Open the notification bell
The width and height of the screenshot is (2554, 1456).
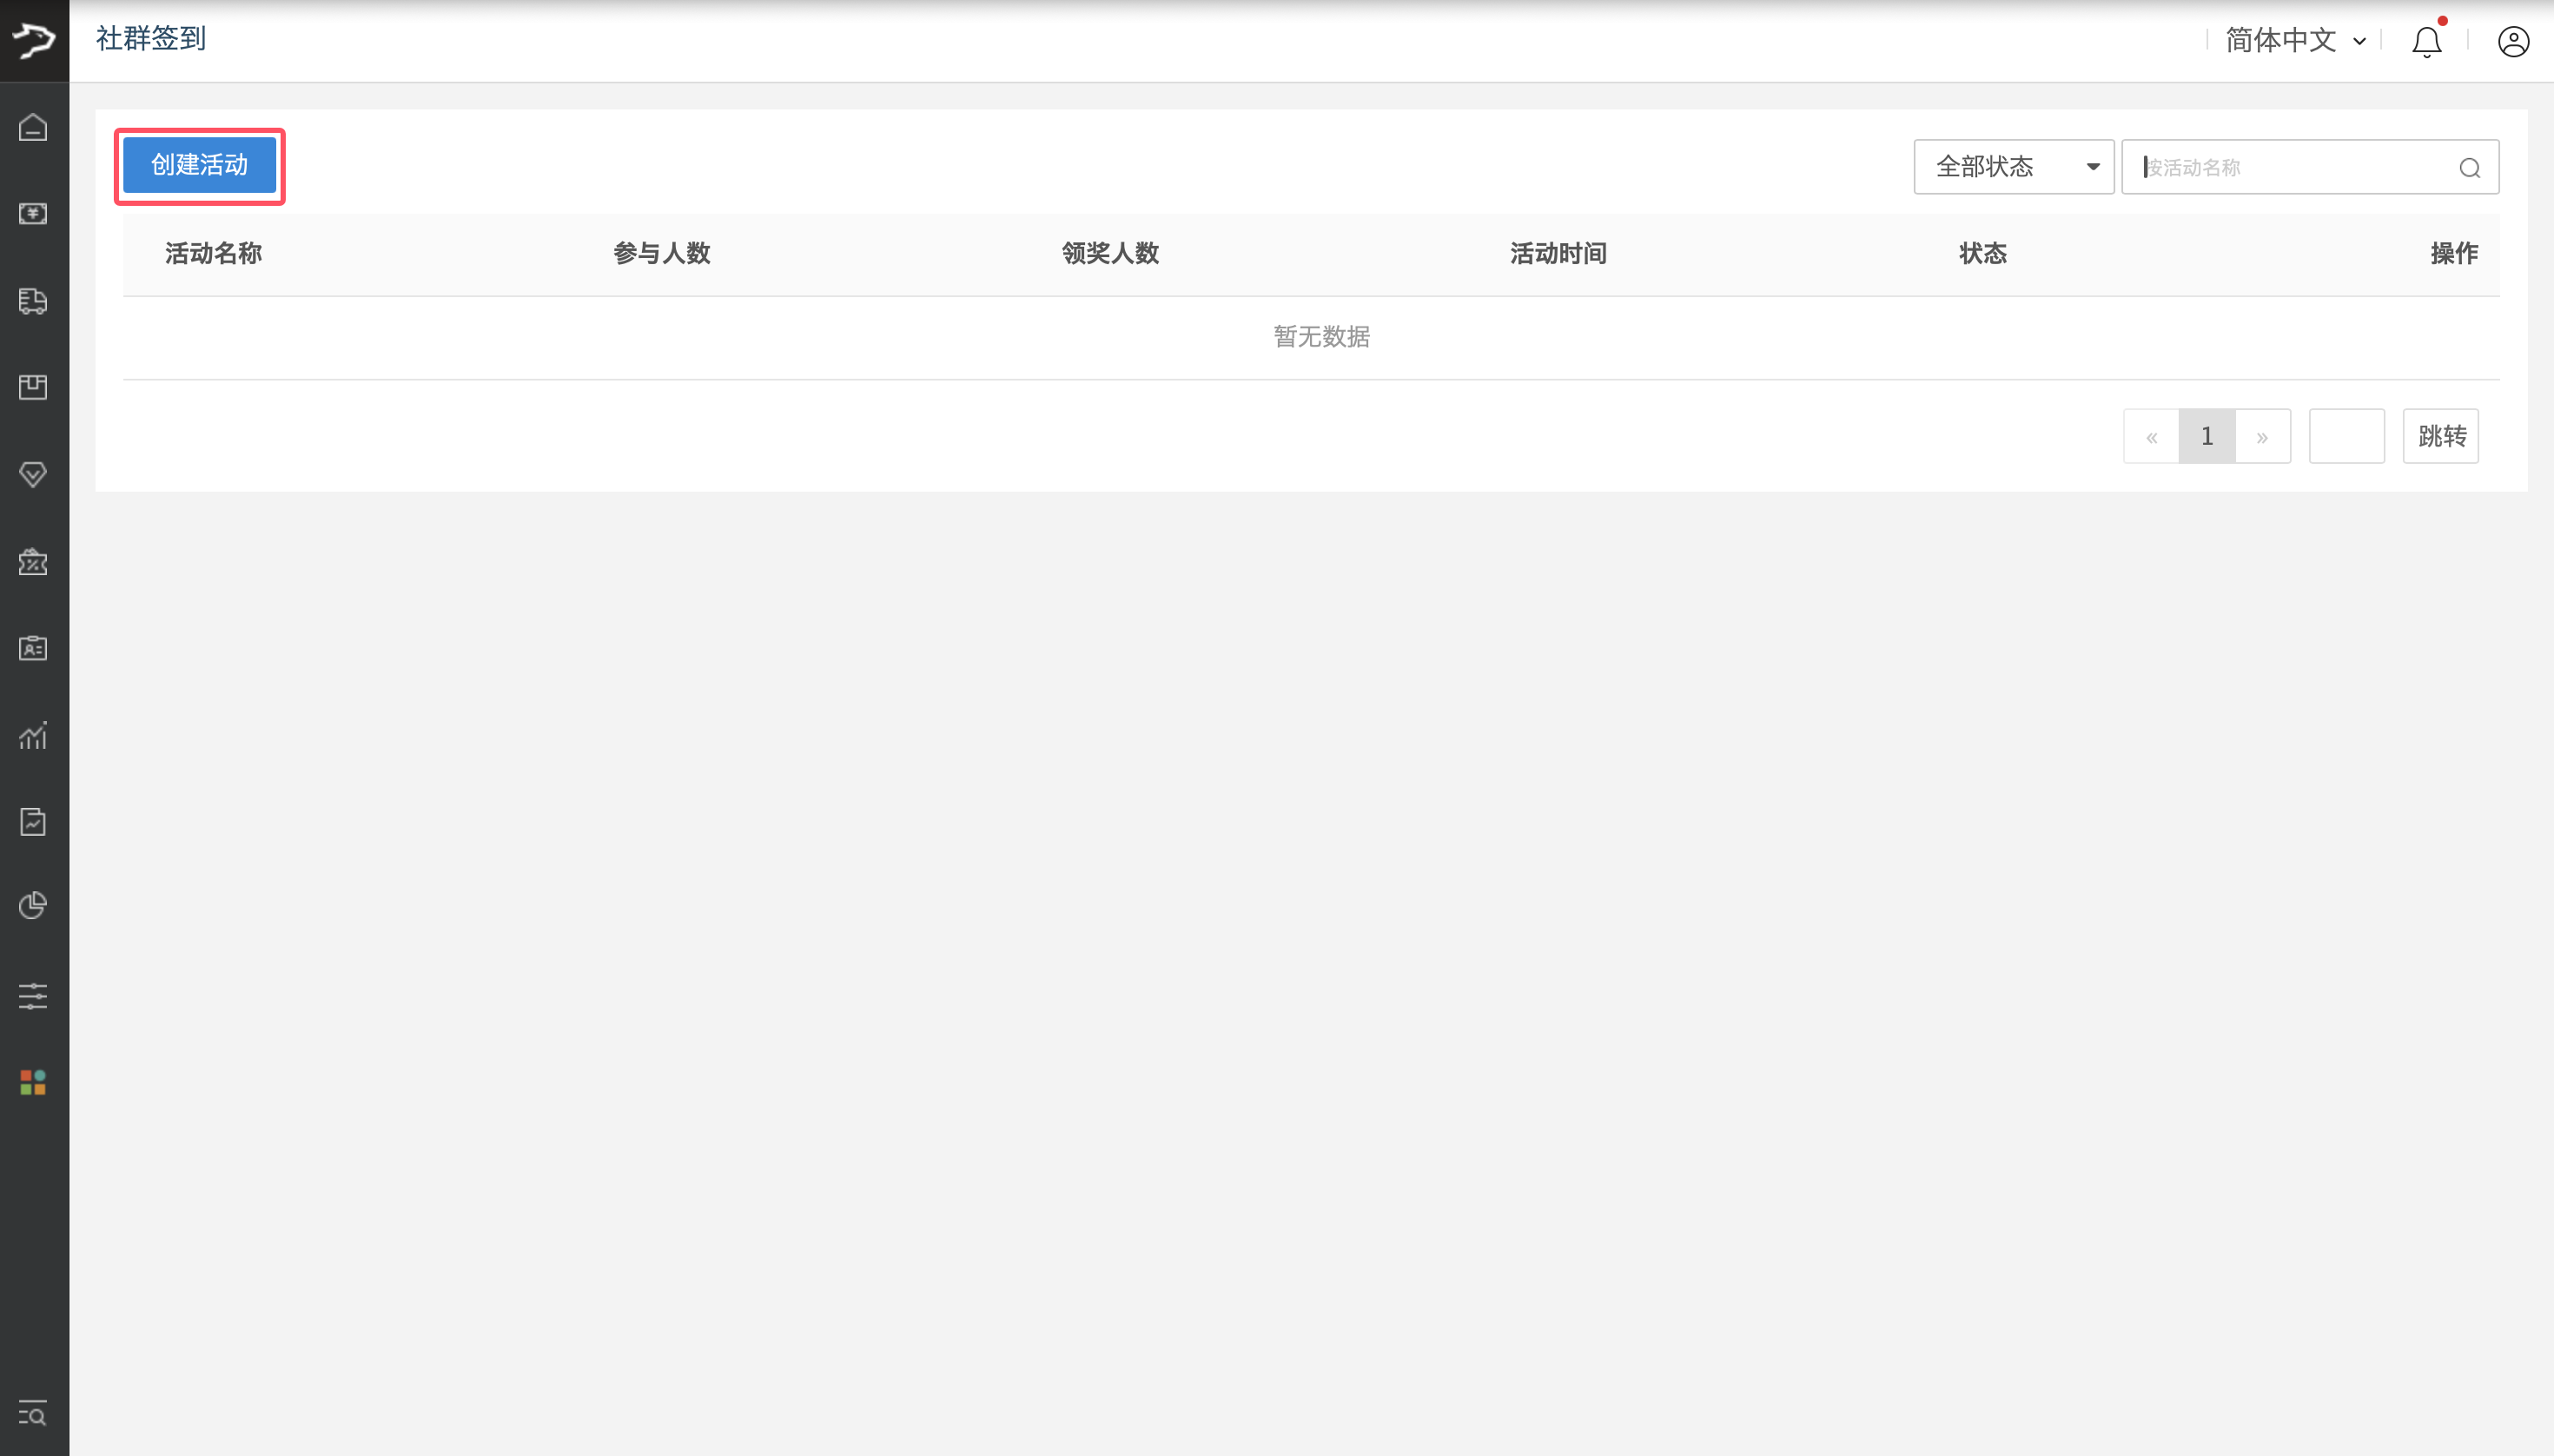pyautogui.click(x=2426, y=42)
